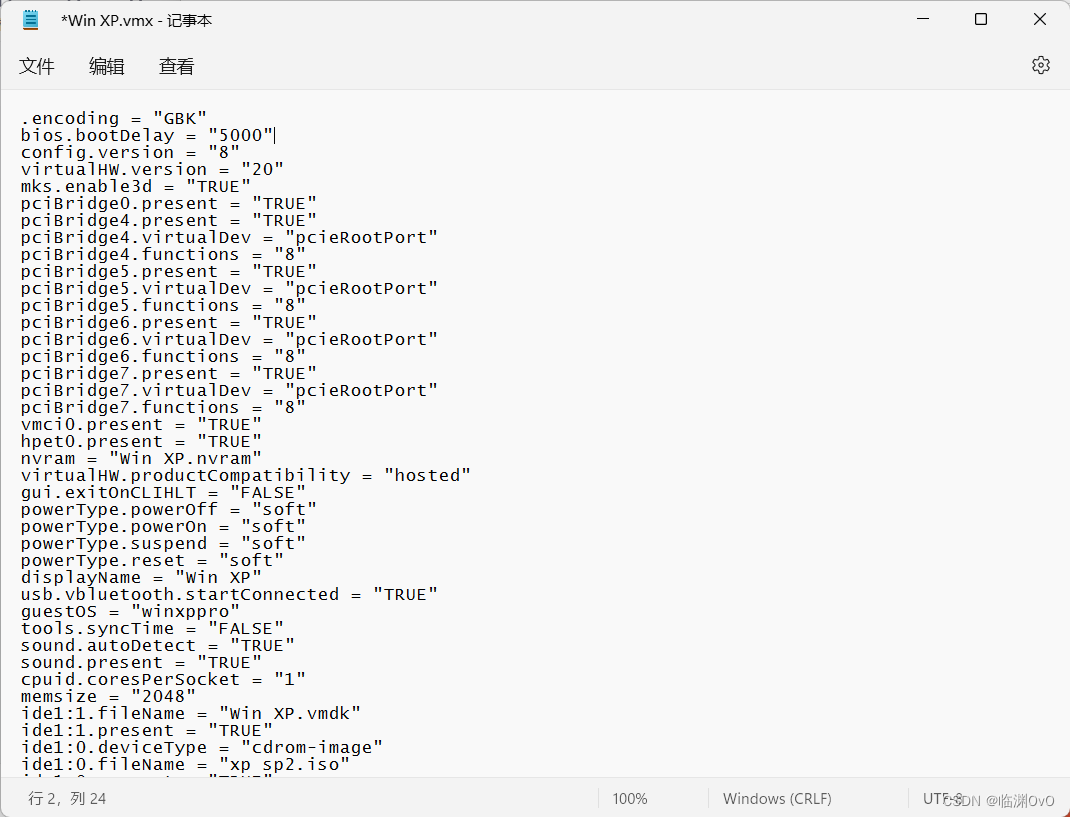Click the powerType.powerOff line
The height and width of the screenshot is (817, 1070).
coord(169,509)
